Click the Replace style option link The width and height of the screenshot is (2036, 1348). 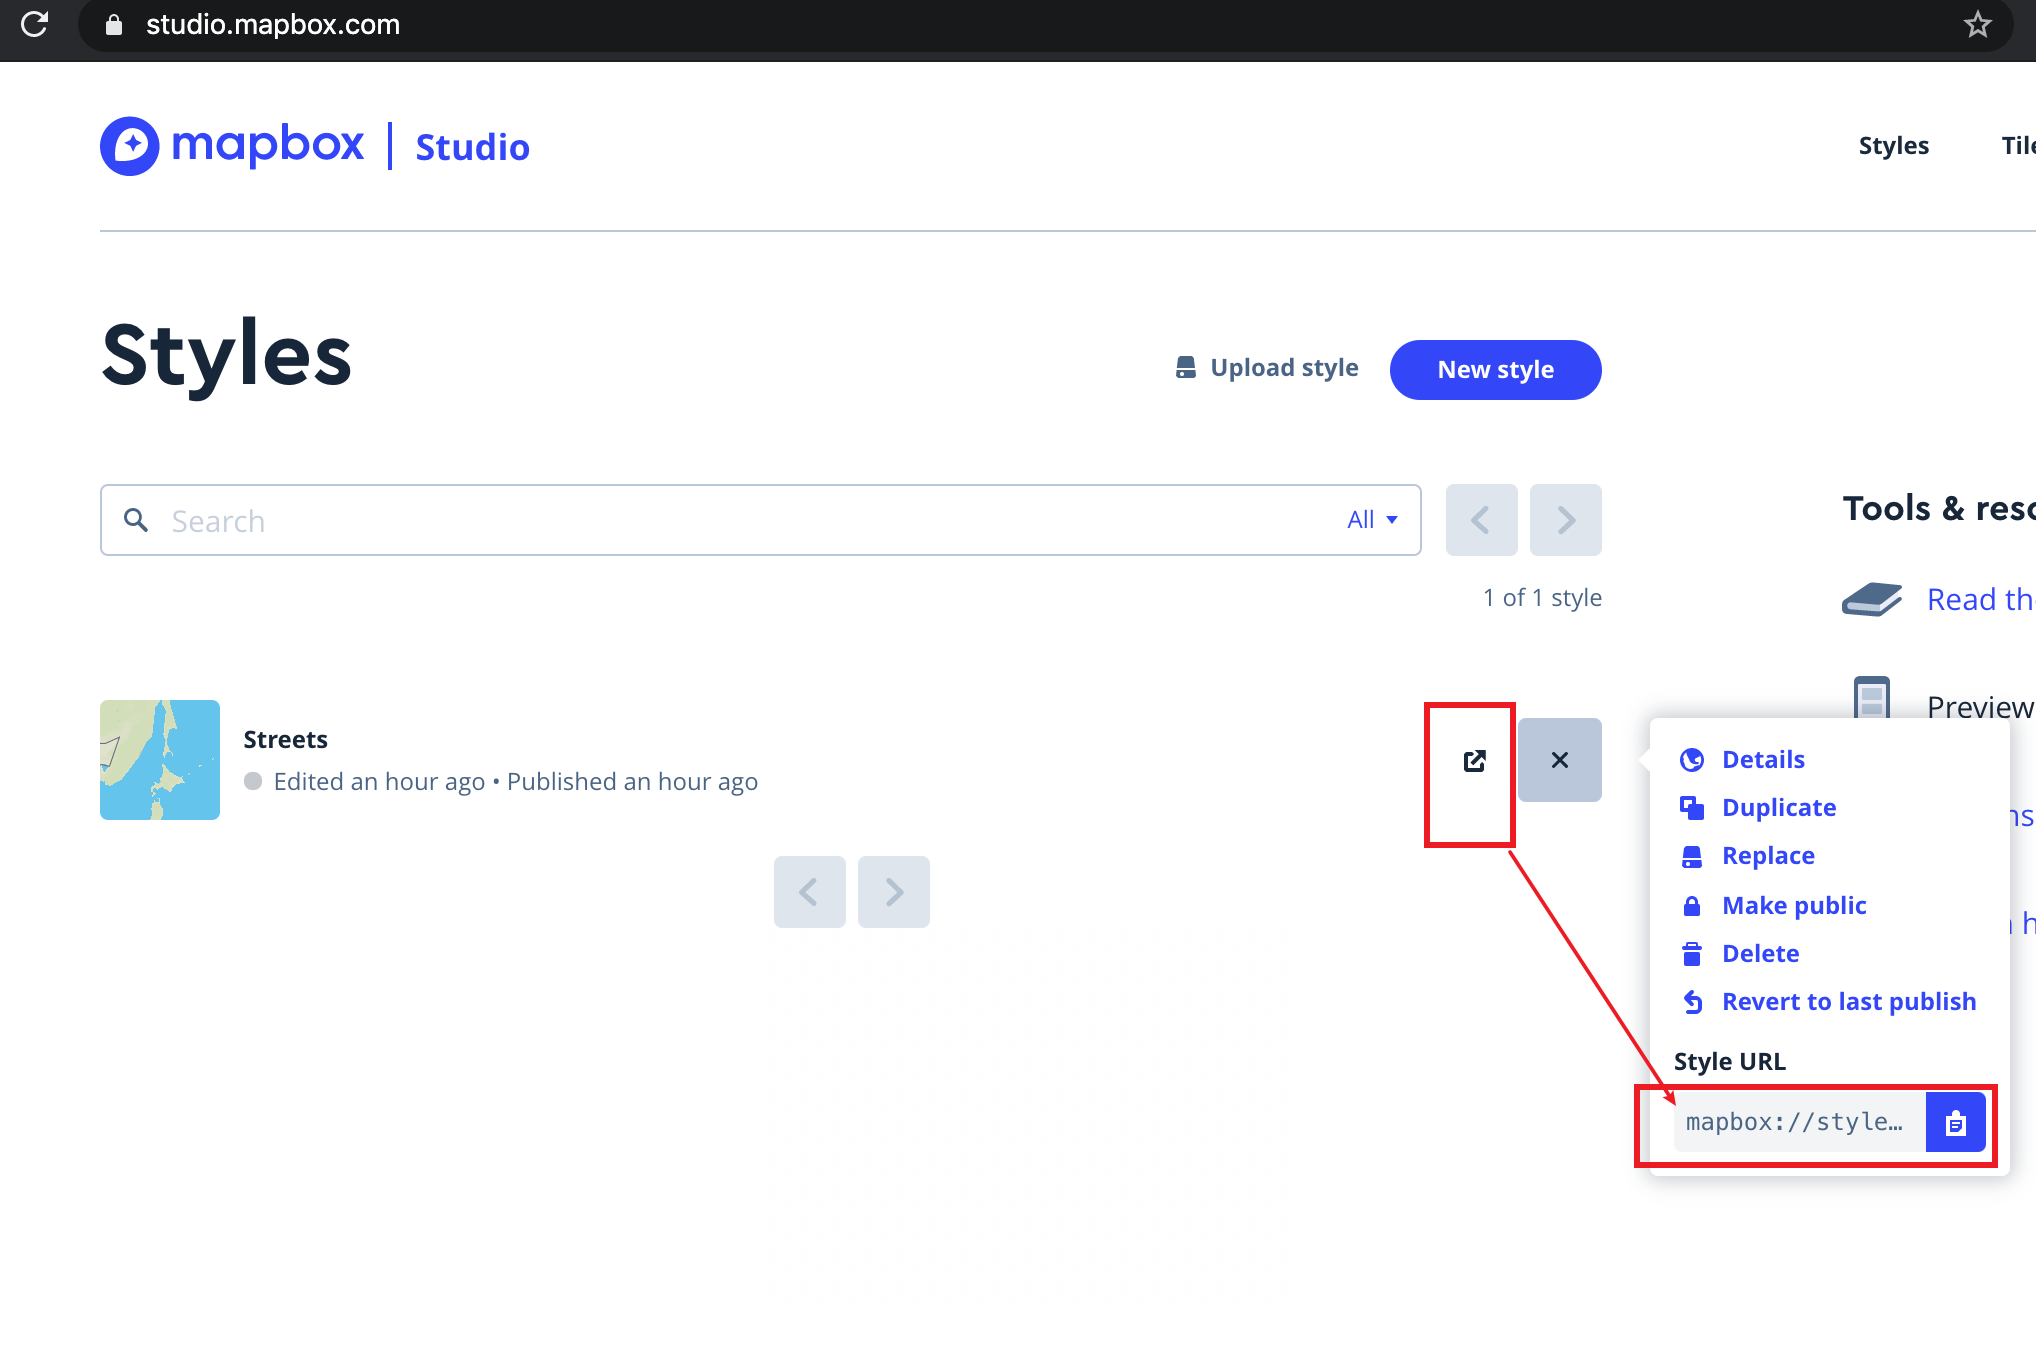pyautogui.click(x=1768, y=856)
